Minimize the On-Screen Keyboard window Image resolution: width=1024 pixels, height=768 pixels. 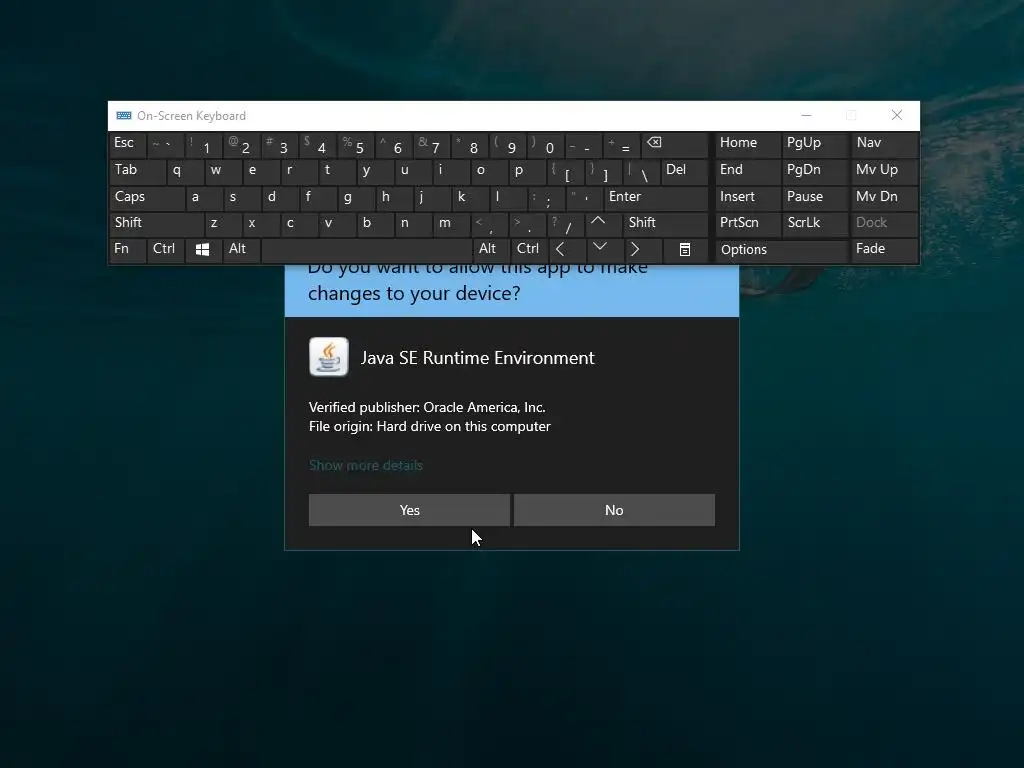(x=807, y=116)
